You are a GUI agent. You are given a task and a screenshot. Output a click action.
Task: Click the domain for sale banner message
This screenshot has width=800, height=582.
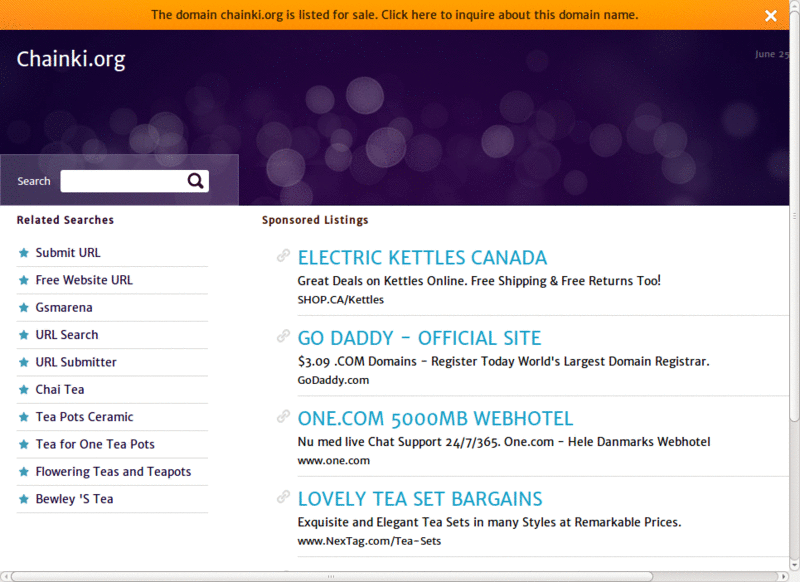pos(394,15)
